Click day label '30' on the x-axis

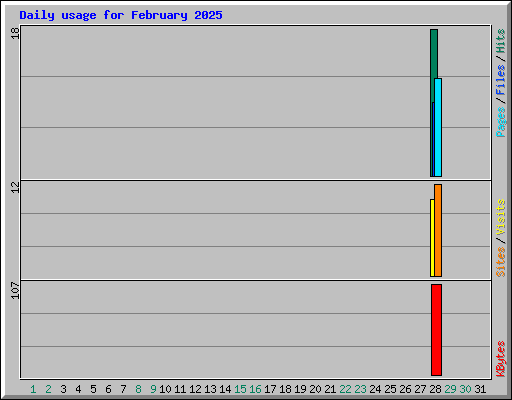pos(465,389)
